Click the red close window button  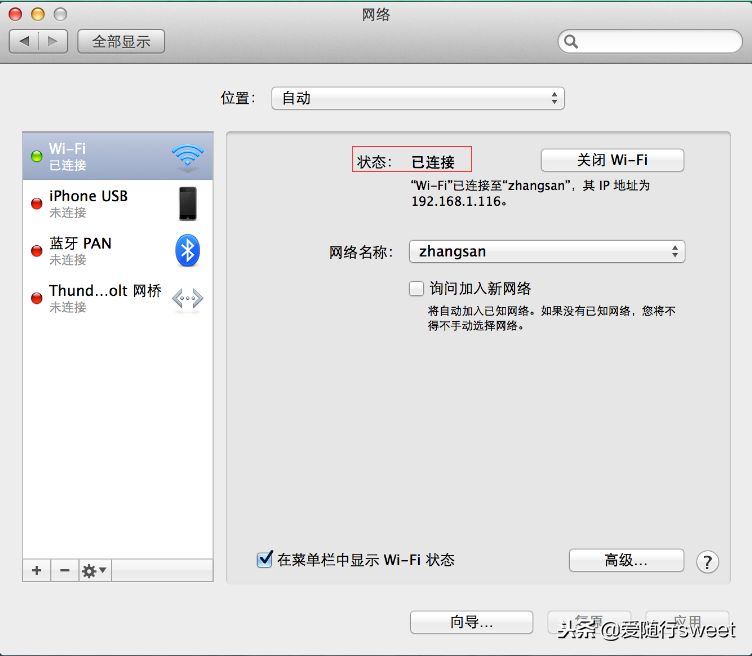tap(15, 14)
